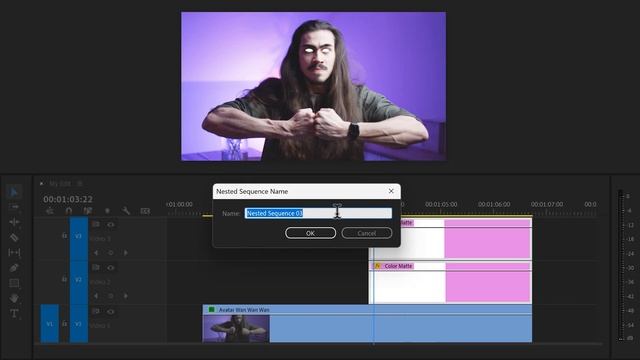Click ruler at 00:01:05:00
This screenshot has height=360, width=640.
[x=441, y=204]
